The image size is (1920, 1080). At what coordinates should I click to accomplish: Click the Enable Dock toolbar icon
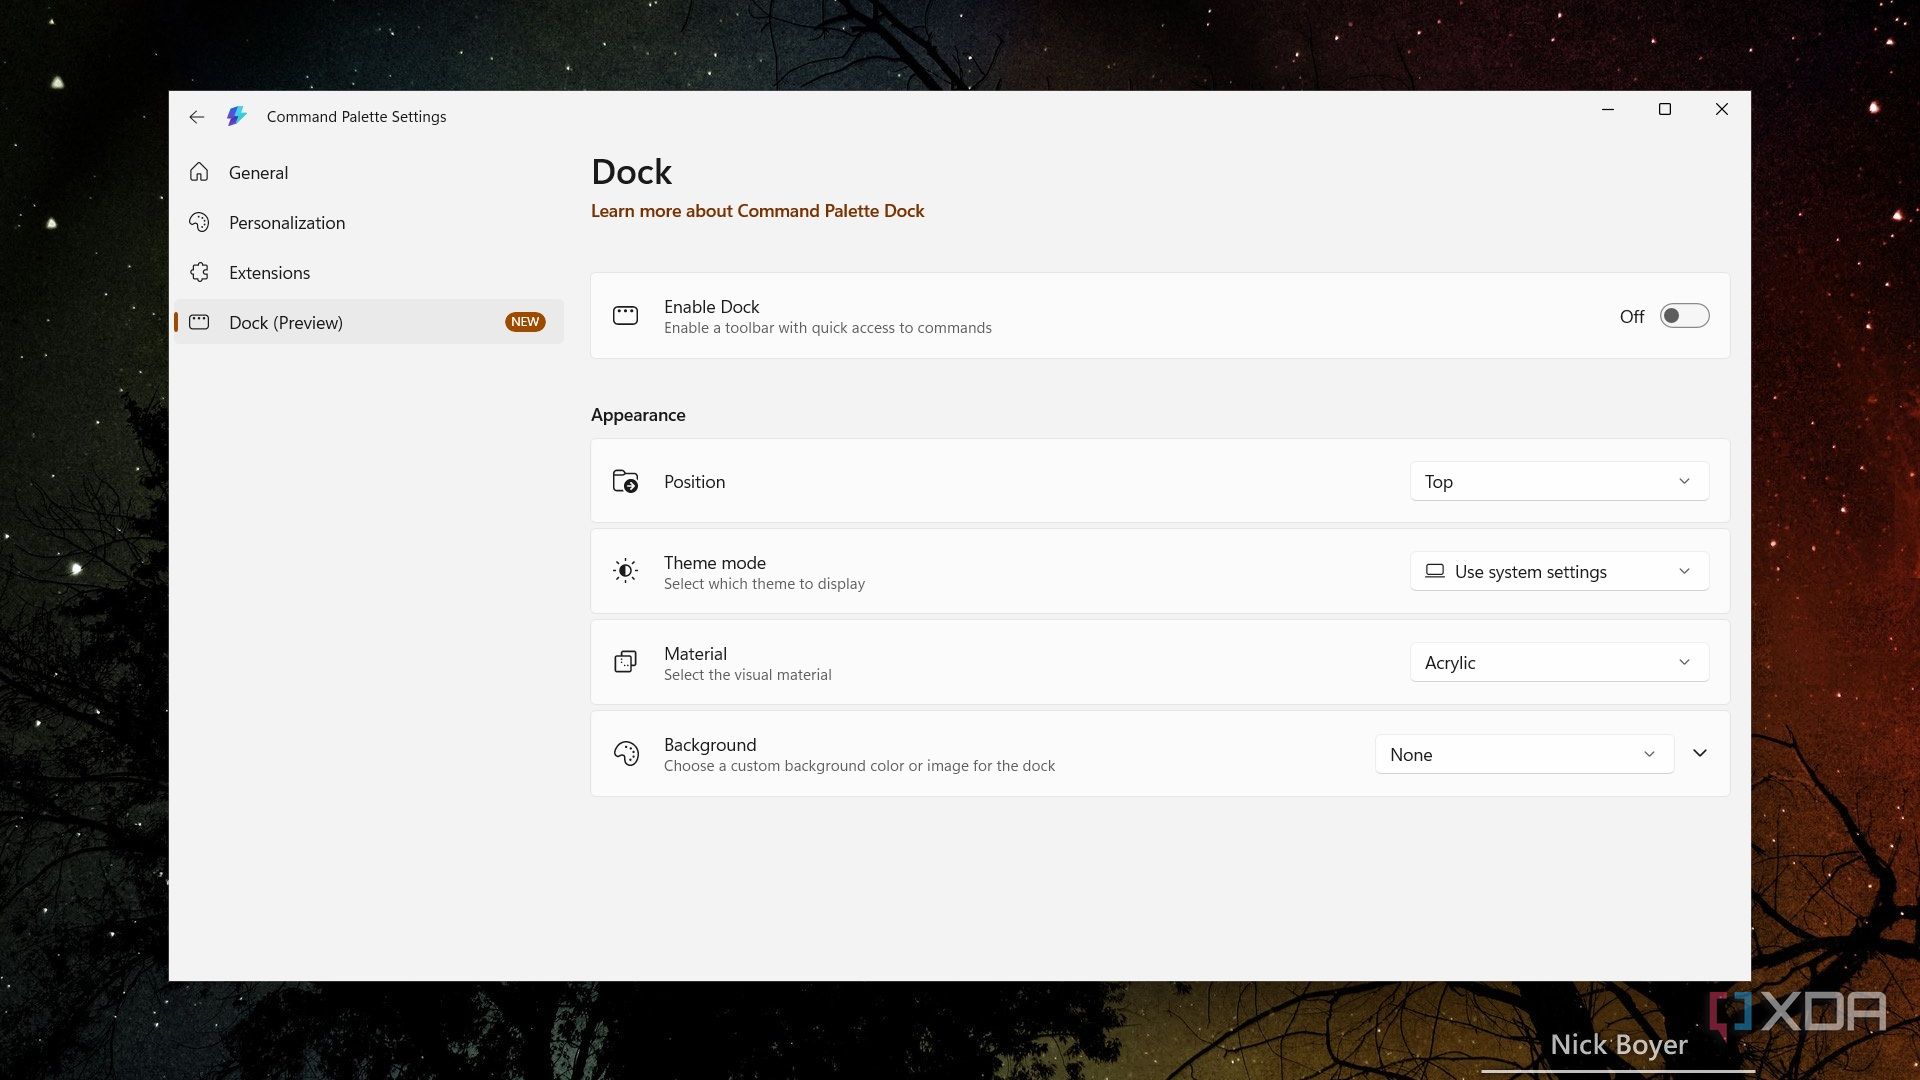pyautogui.click(x=625, y=316)
